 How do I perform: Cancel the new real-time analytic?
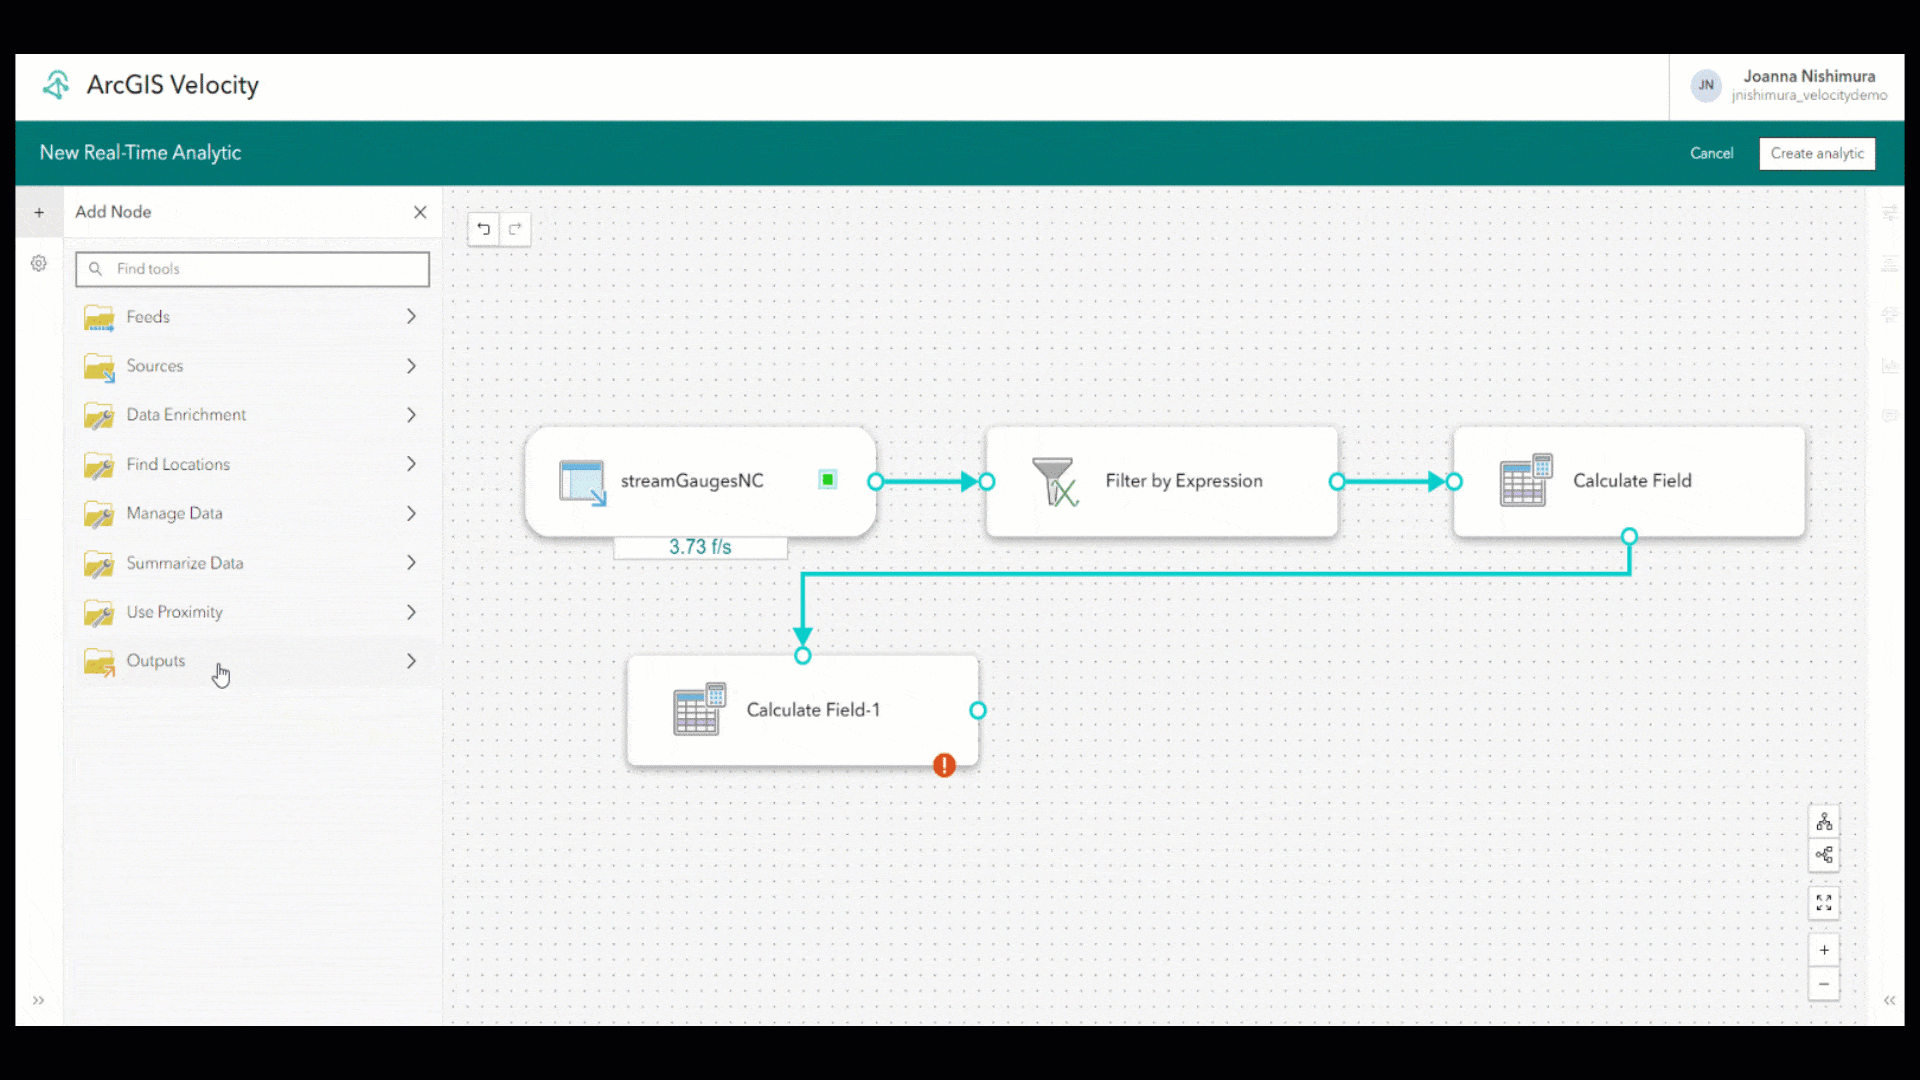pyautogui.click(x=1711, y=153)
